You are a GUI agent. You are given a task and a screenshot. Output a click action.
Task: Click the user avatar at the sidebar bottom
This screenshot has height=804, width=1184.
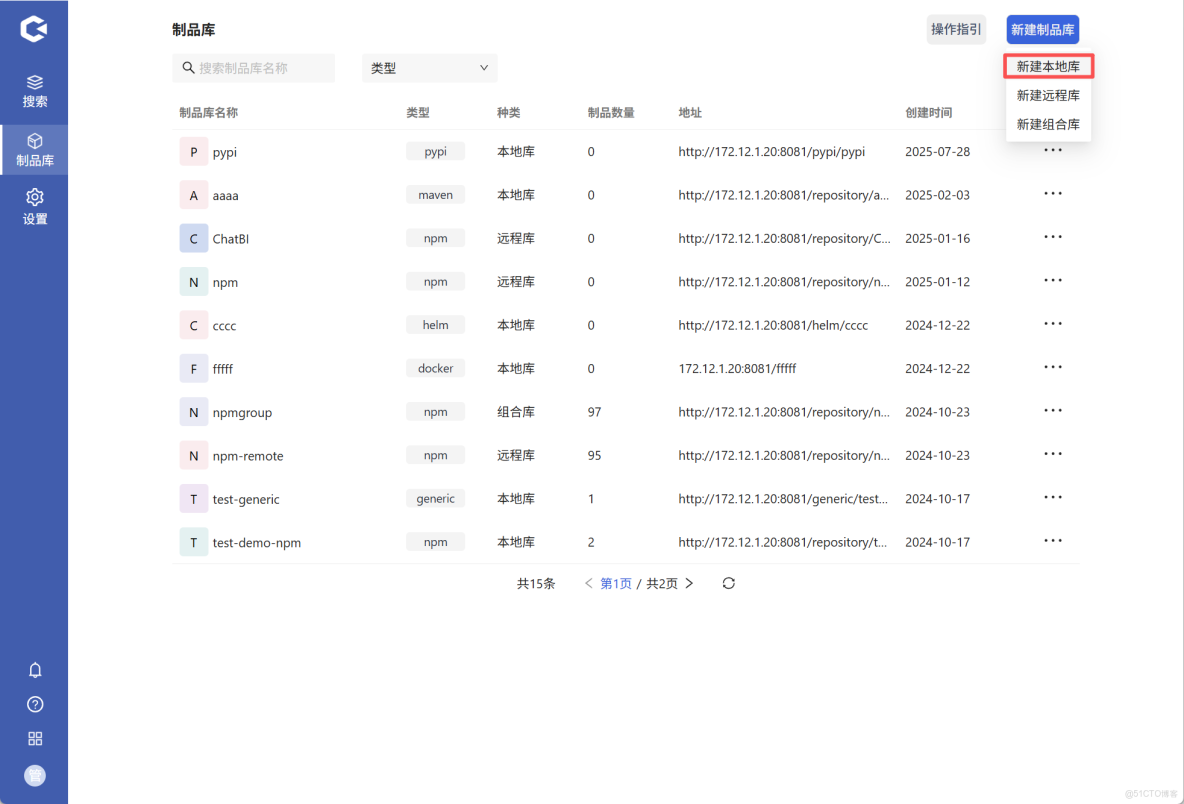(x=35, y=775)
